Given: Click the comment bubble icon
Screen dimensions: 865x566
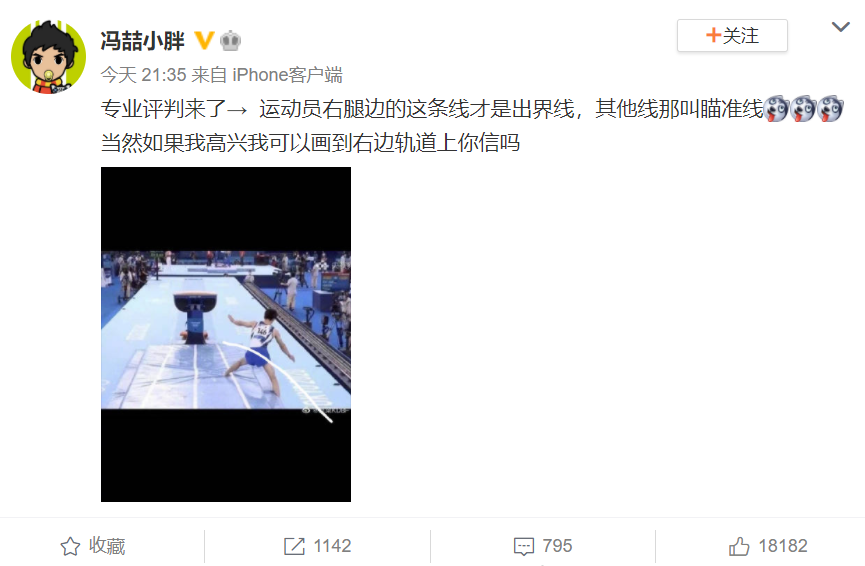Looking at the screenshot, I should click(x=524, y=546).
